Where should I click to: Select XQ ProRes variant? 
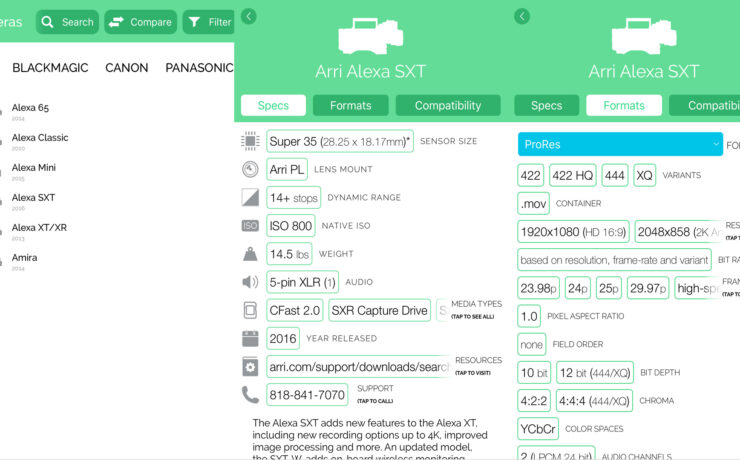(x=645, y=176)
